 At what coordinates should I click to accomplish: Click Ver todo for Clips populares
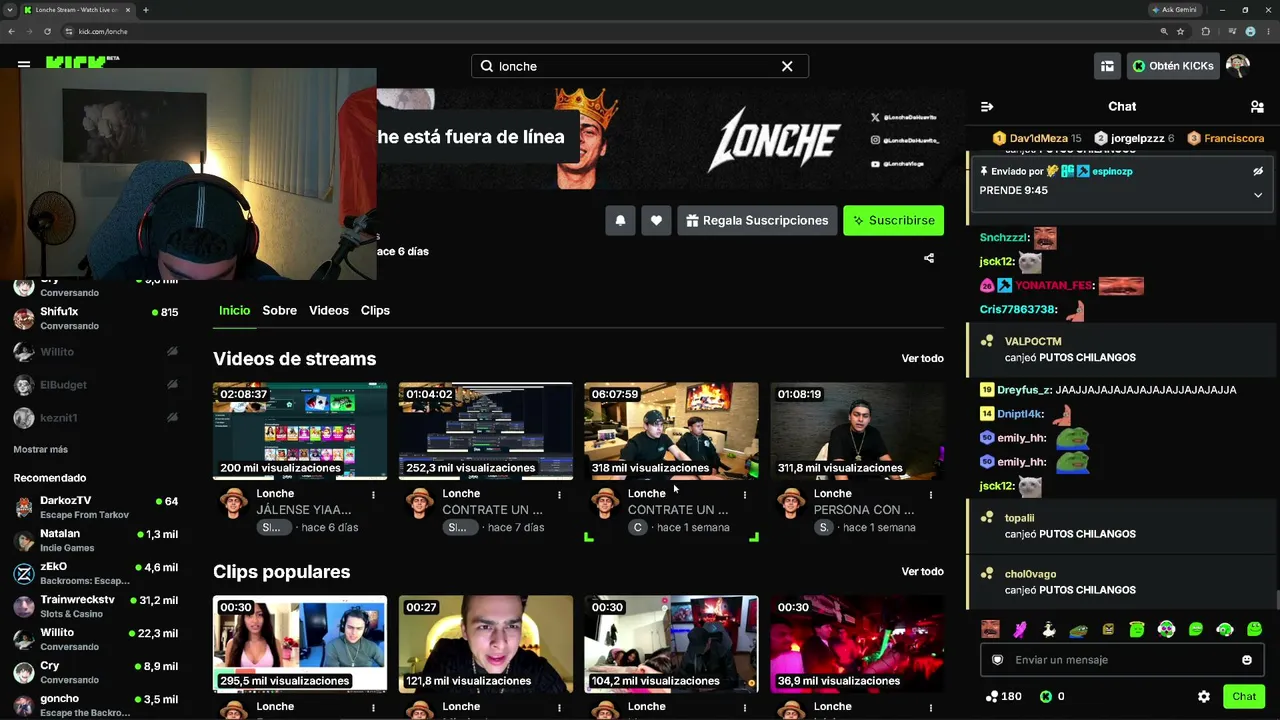tap(922, 571)
